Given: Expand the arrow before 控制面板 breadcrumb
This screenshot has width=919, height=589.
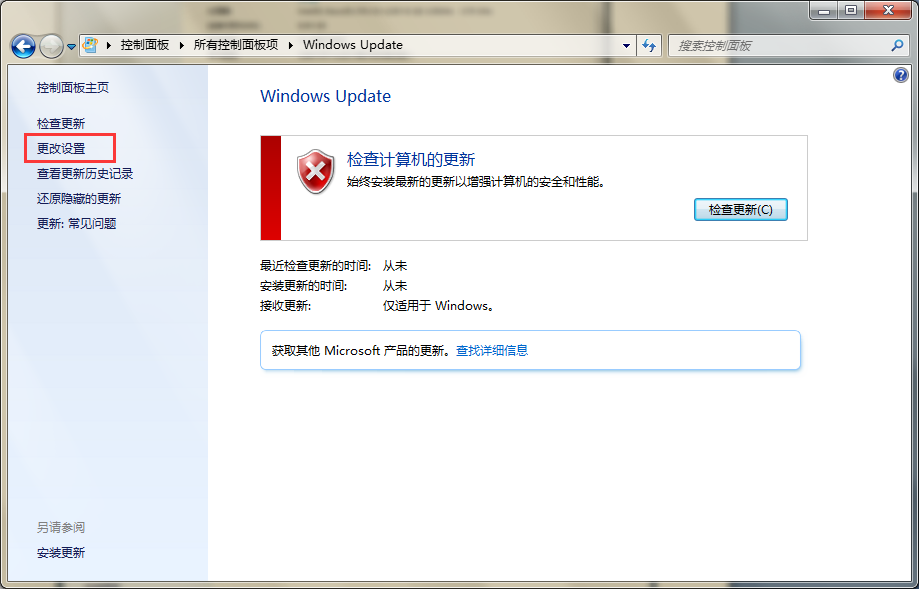Looking at the screenshot, I should point(108,45).
